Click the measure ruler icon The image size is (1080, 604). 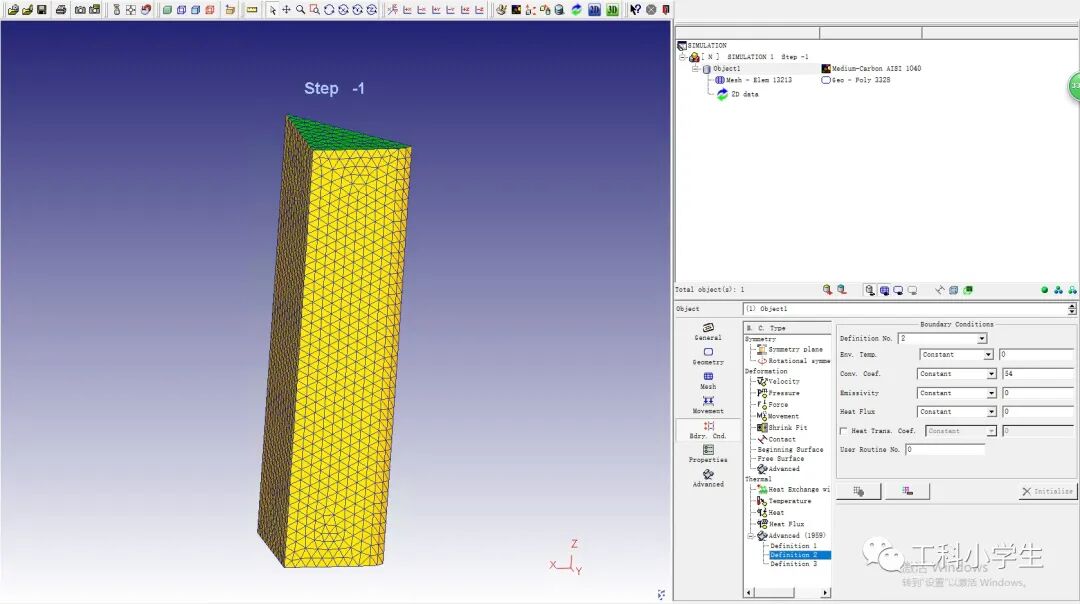click(x=252, y=10)
